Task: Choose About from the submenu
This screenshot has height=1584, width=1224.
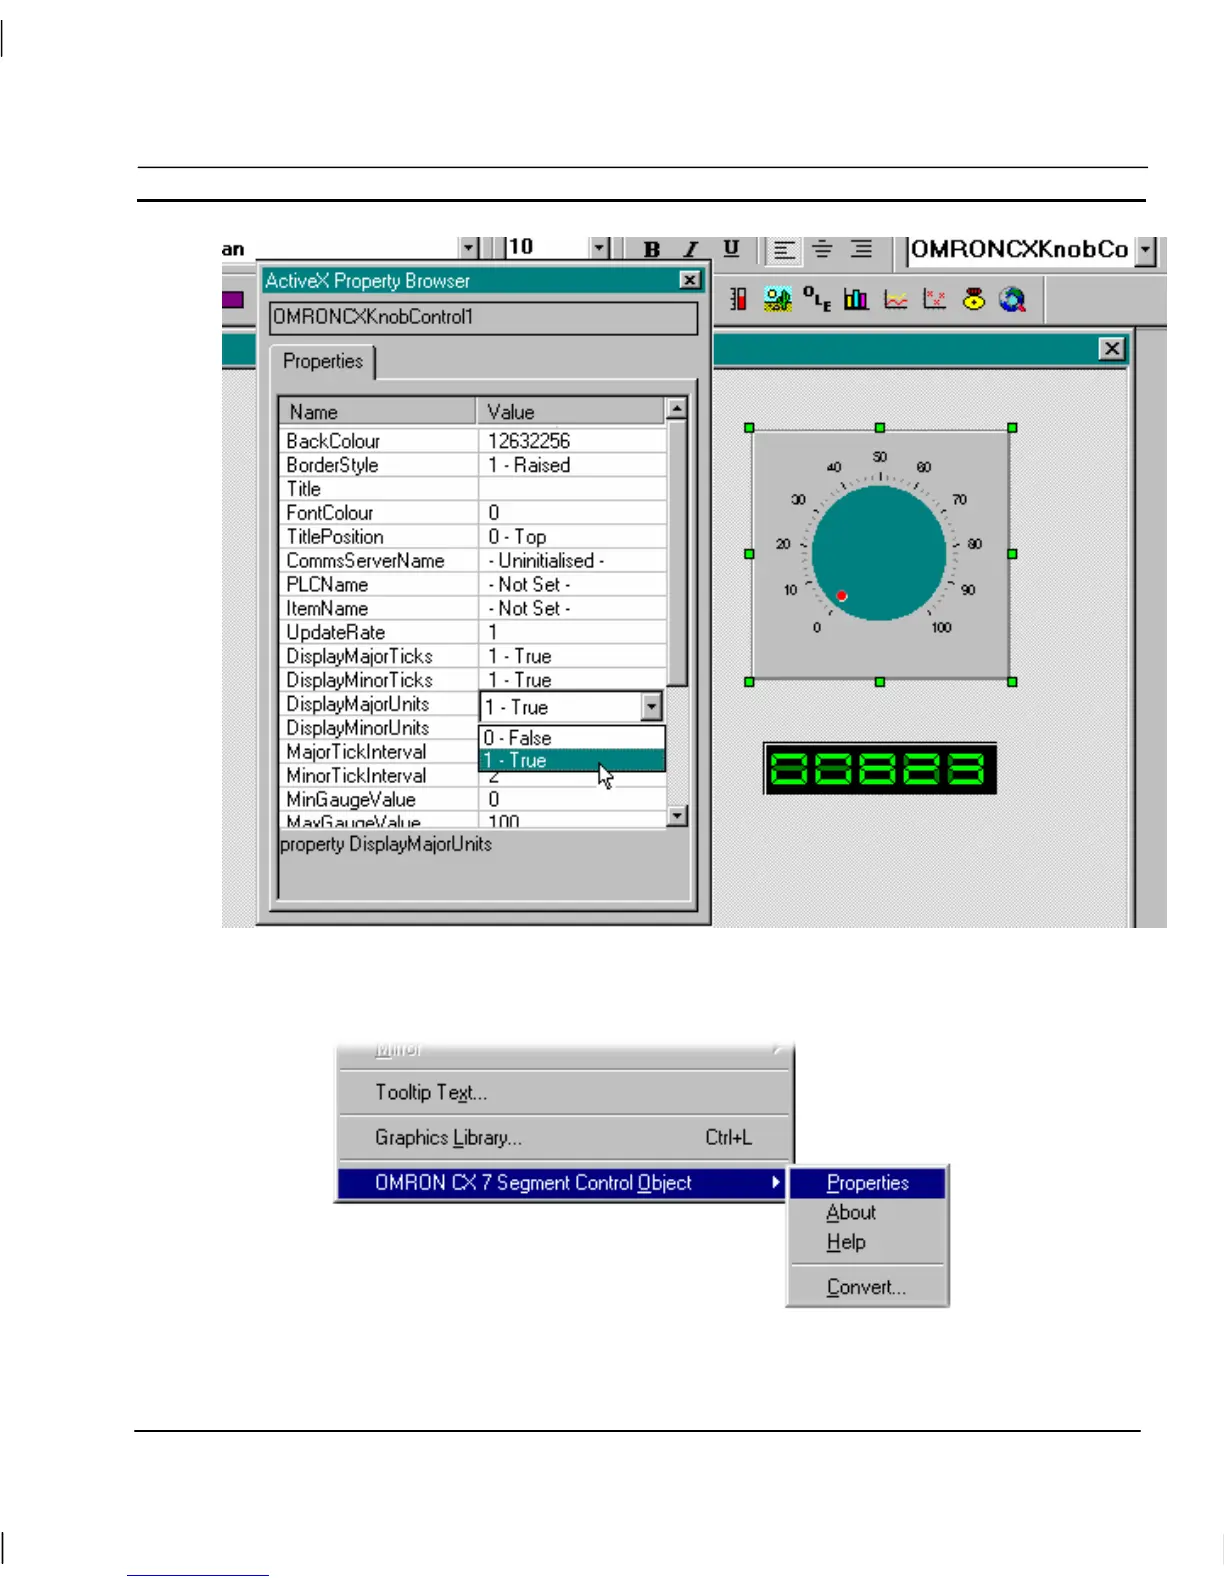Action: pos(868,1213)
